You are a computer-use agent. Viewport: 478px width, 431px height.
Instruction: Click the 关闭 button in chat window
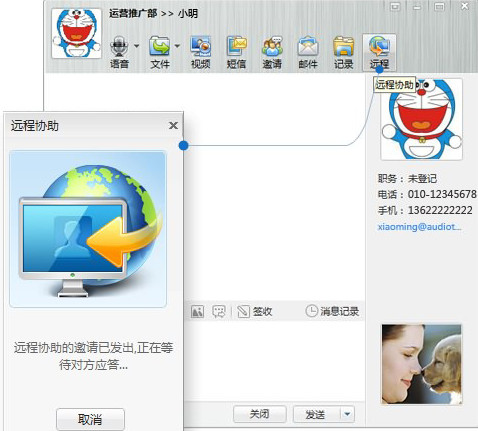(260, 414)
